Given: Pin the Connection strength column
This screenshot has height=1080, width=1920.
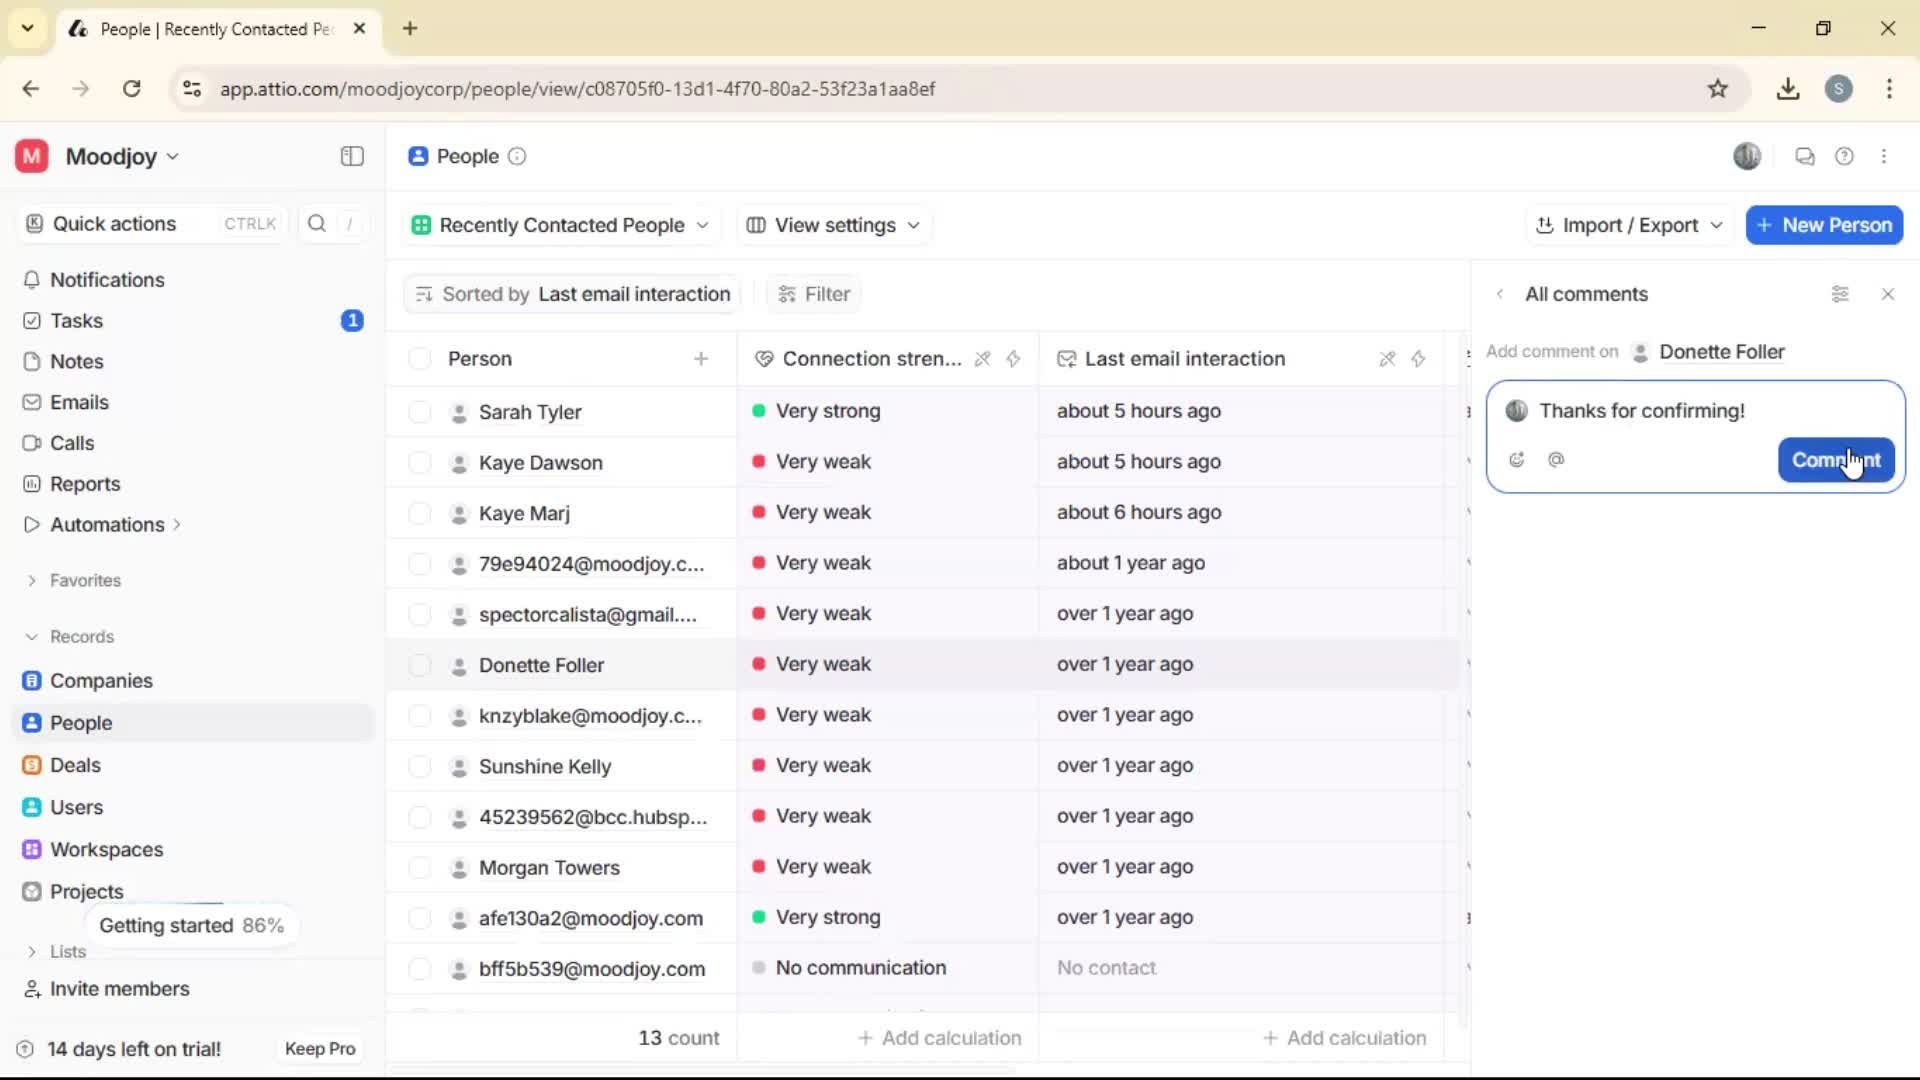Looking at the screenshot, I should (x=983, y=359).
